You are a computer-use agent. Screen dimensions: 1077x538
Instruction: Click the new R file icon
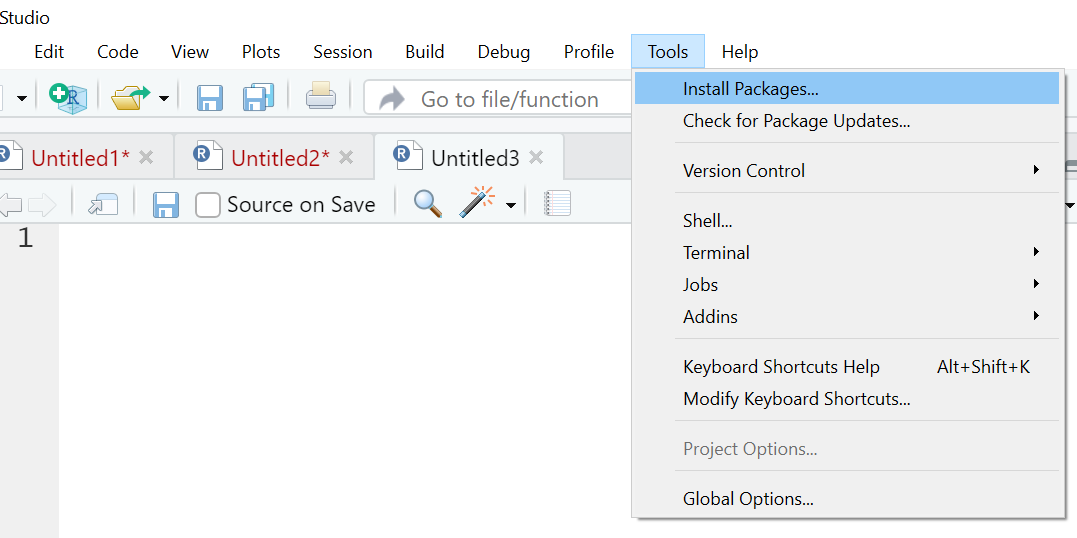(68, 98)
